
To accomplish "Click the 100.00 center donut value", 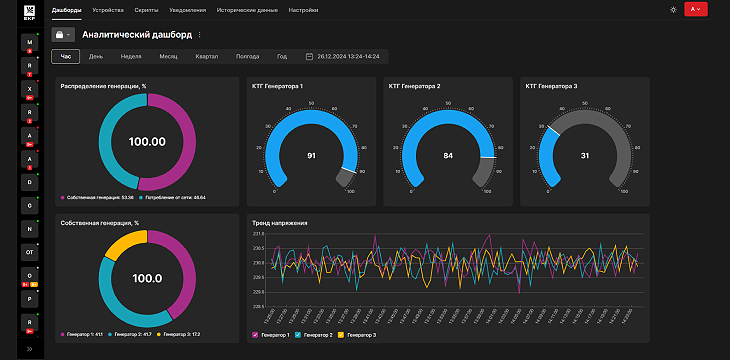I will [x=147, y=142].
